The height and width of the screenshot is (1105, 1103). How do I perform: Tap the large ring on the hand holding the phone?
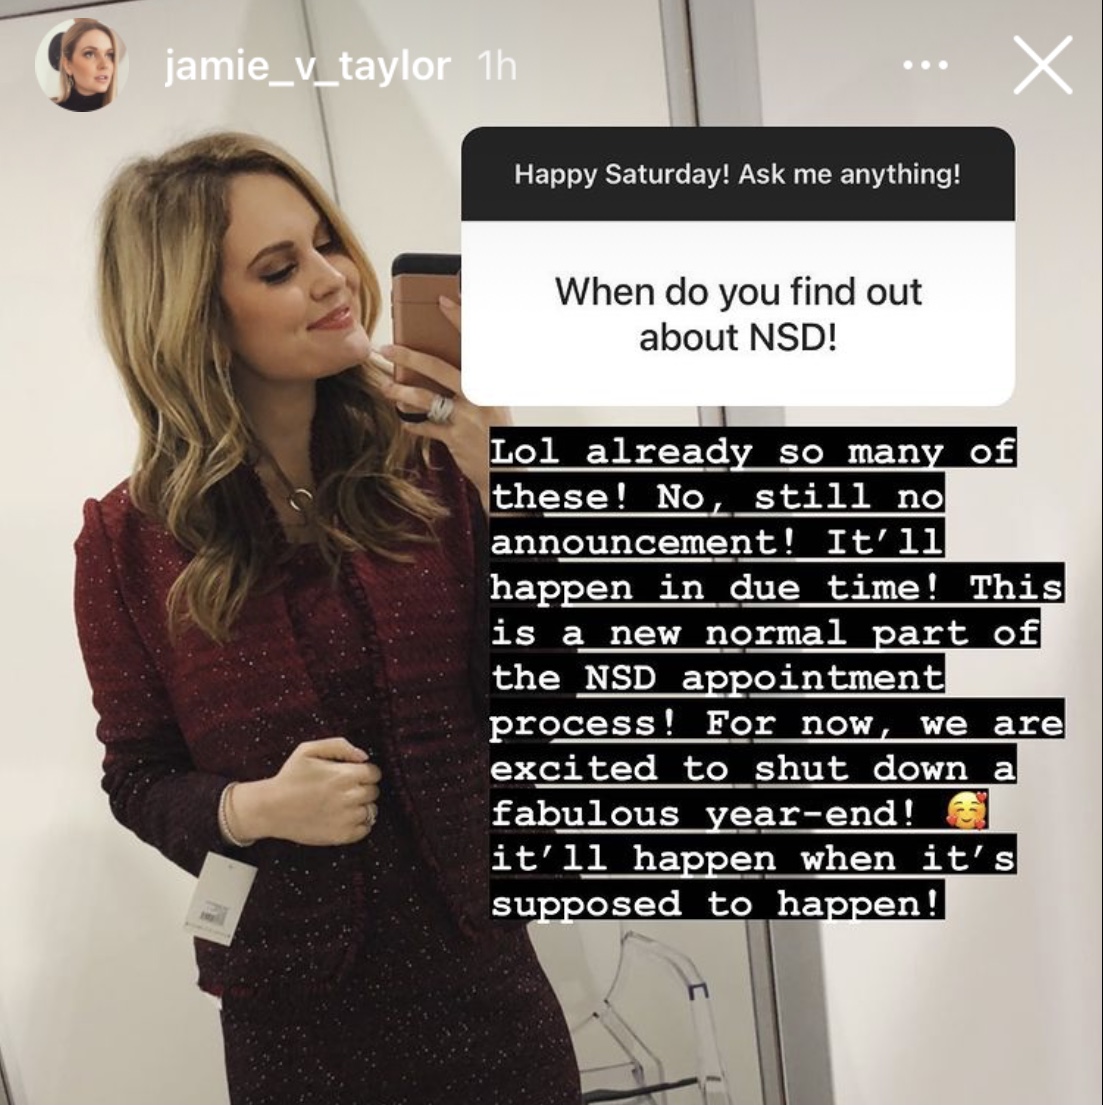pyautogui.click(x=441, y=409)
